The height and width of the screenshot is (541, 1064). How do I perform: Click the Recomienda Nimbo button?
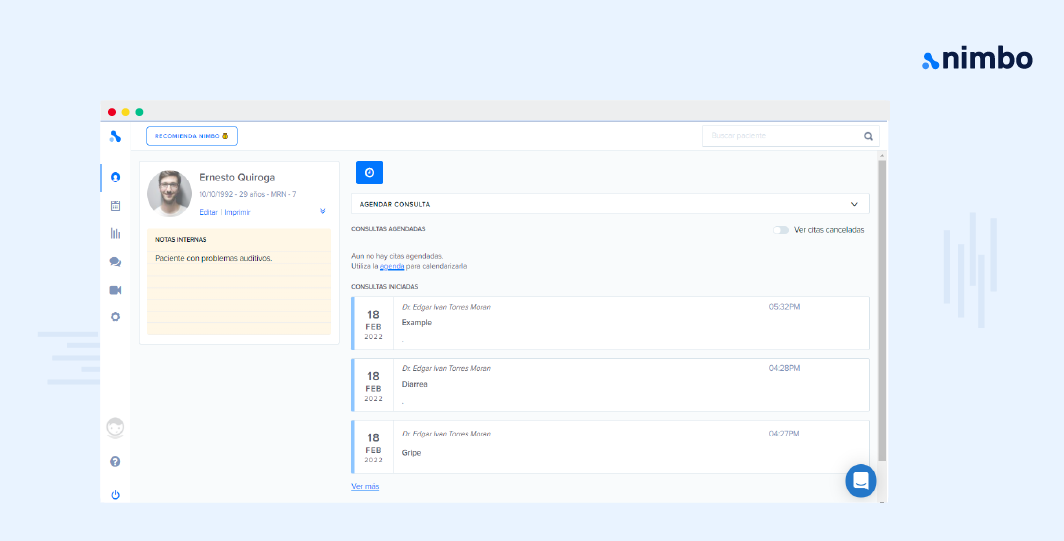click(x=192, y=136)
